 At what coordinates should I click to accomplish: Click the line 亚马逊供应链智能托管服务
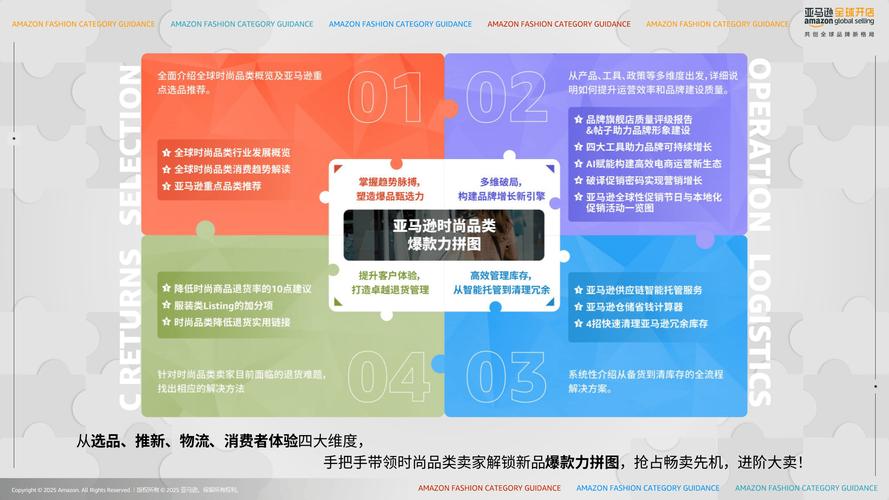point(644,290)
